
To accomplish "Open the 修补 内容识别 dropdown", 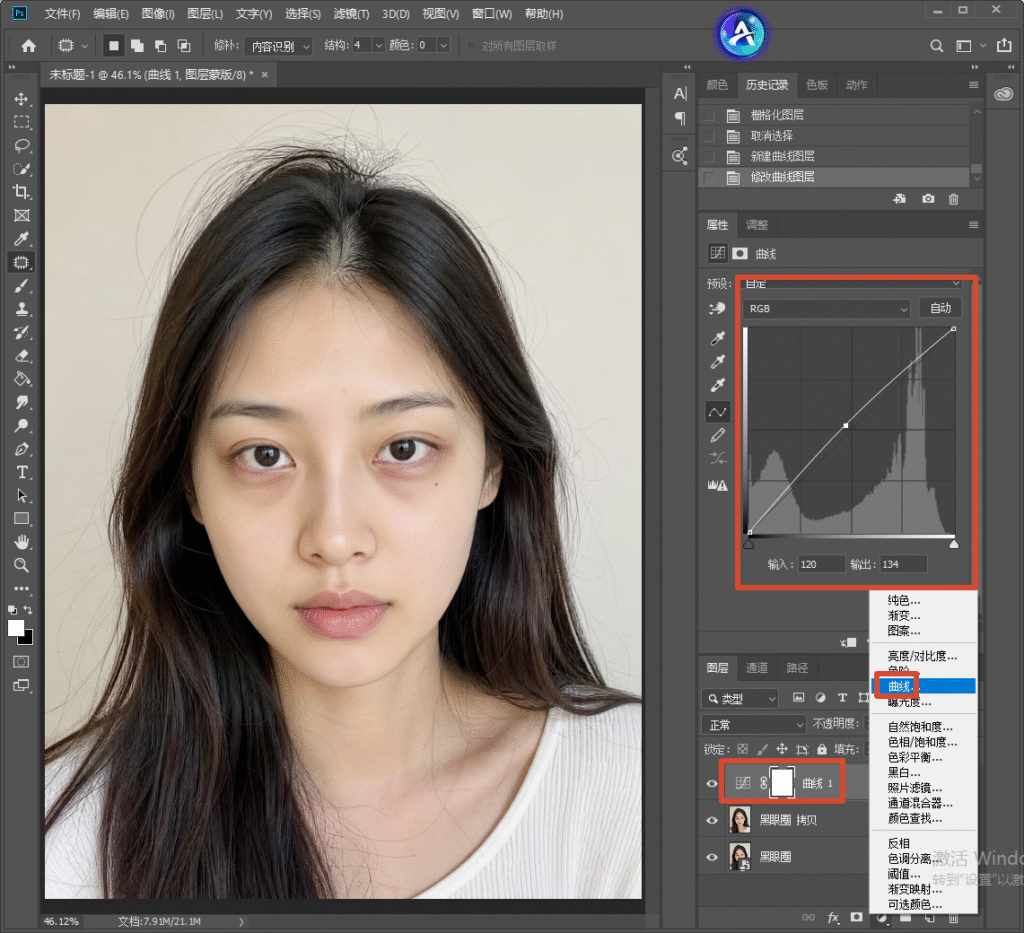I will pyautogui.click(x=279, y=46).
